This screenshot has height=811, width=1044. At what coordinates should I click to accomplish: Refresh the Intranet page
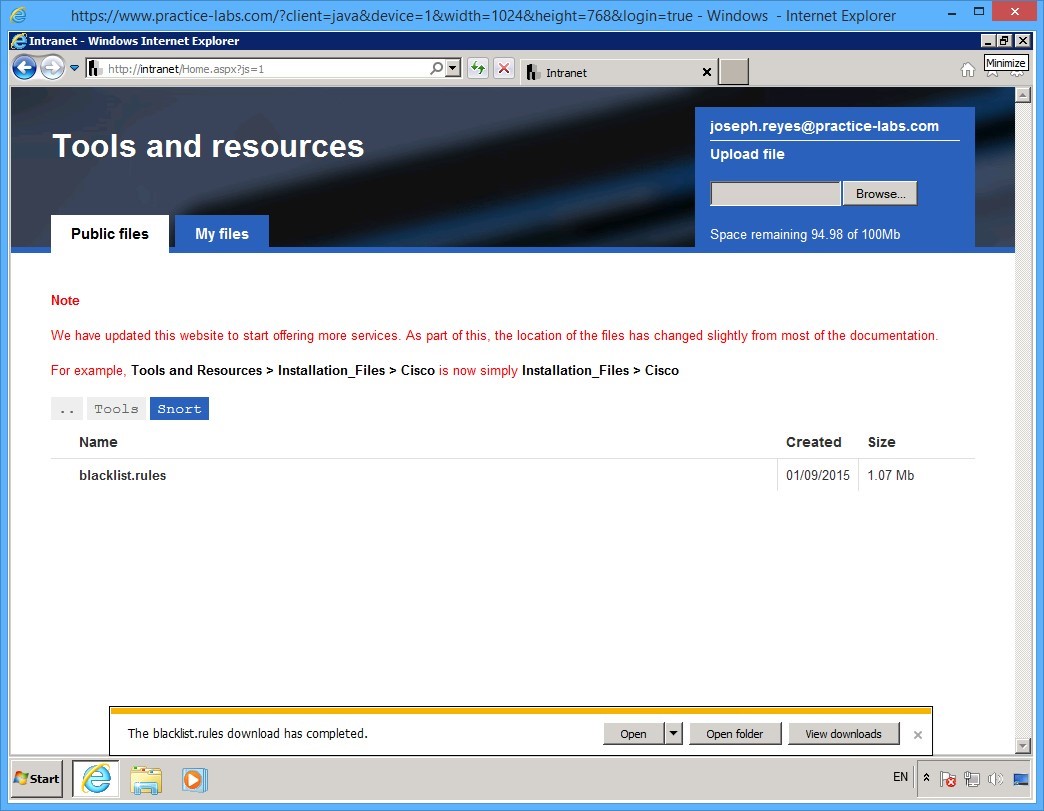478,68
